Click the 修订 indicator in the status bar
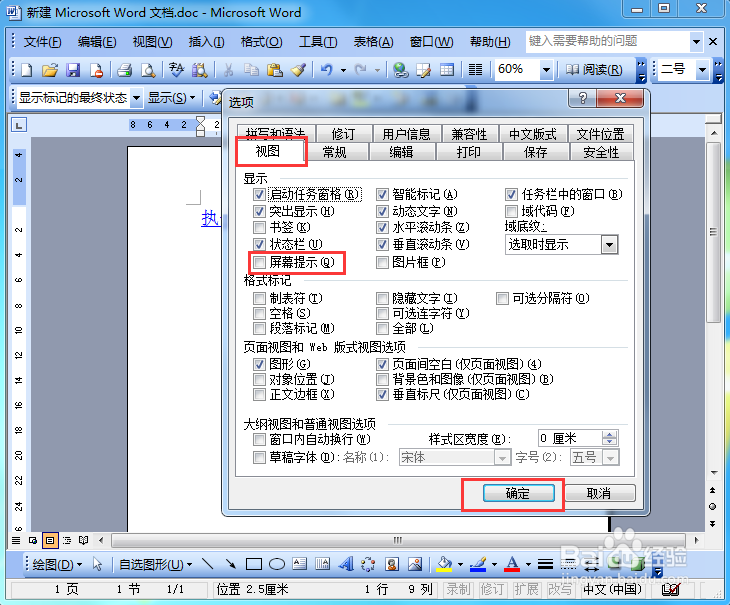The width and height of the screenshot is (730, 605). coord(492,590)
